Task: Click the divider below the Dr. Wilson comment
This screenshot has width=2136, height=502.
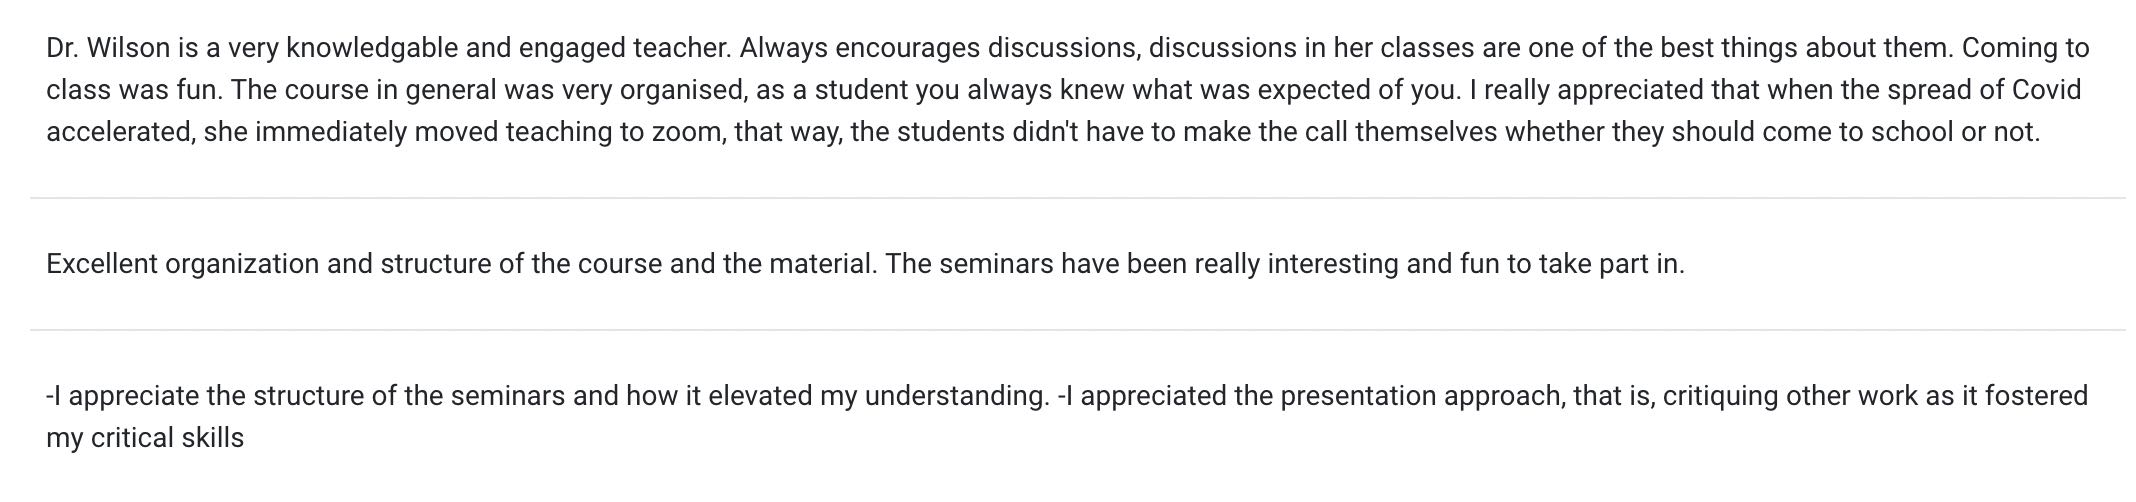Action: [x=1078, y=198]
